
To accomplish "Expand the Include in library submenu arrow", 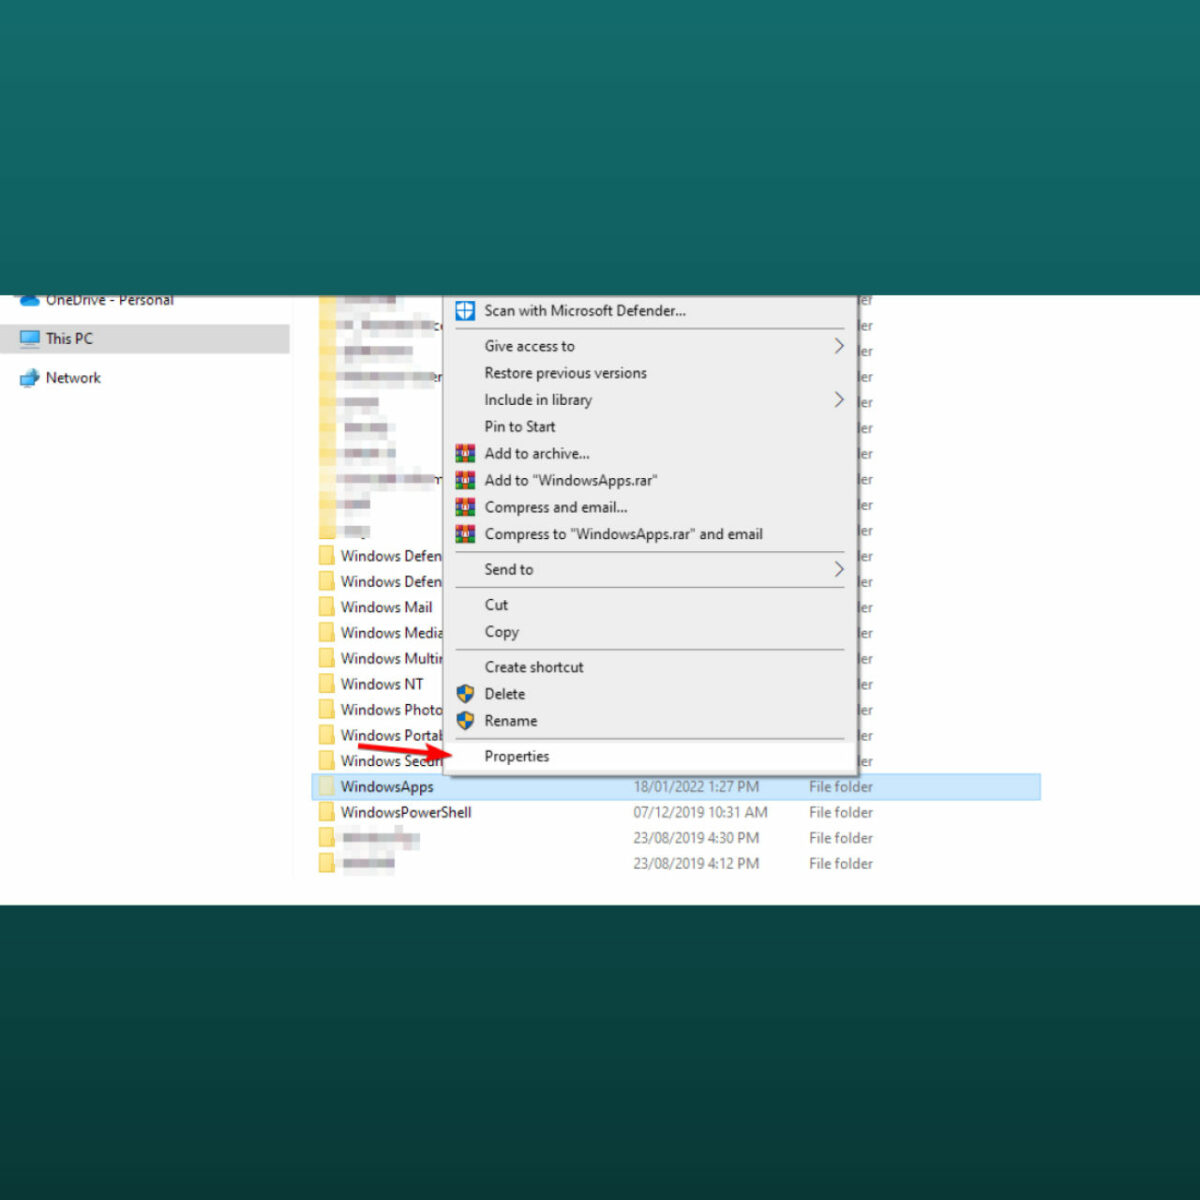I will tap(838, 400).
